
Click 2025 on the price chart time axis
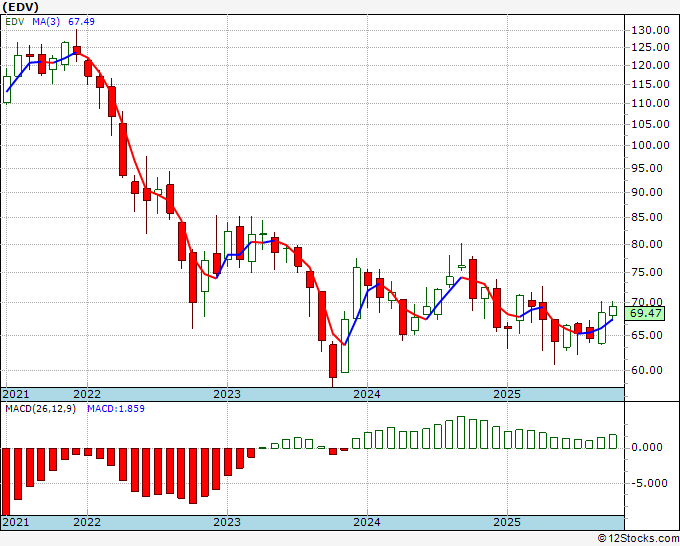pyautogui.click(x=507, y=394)
